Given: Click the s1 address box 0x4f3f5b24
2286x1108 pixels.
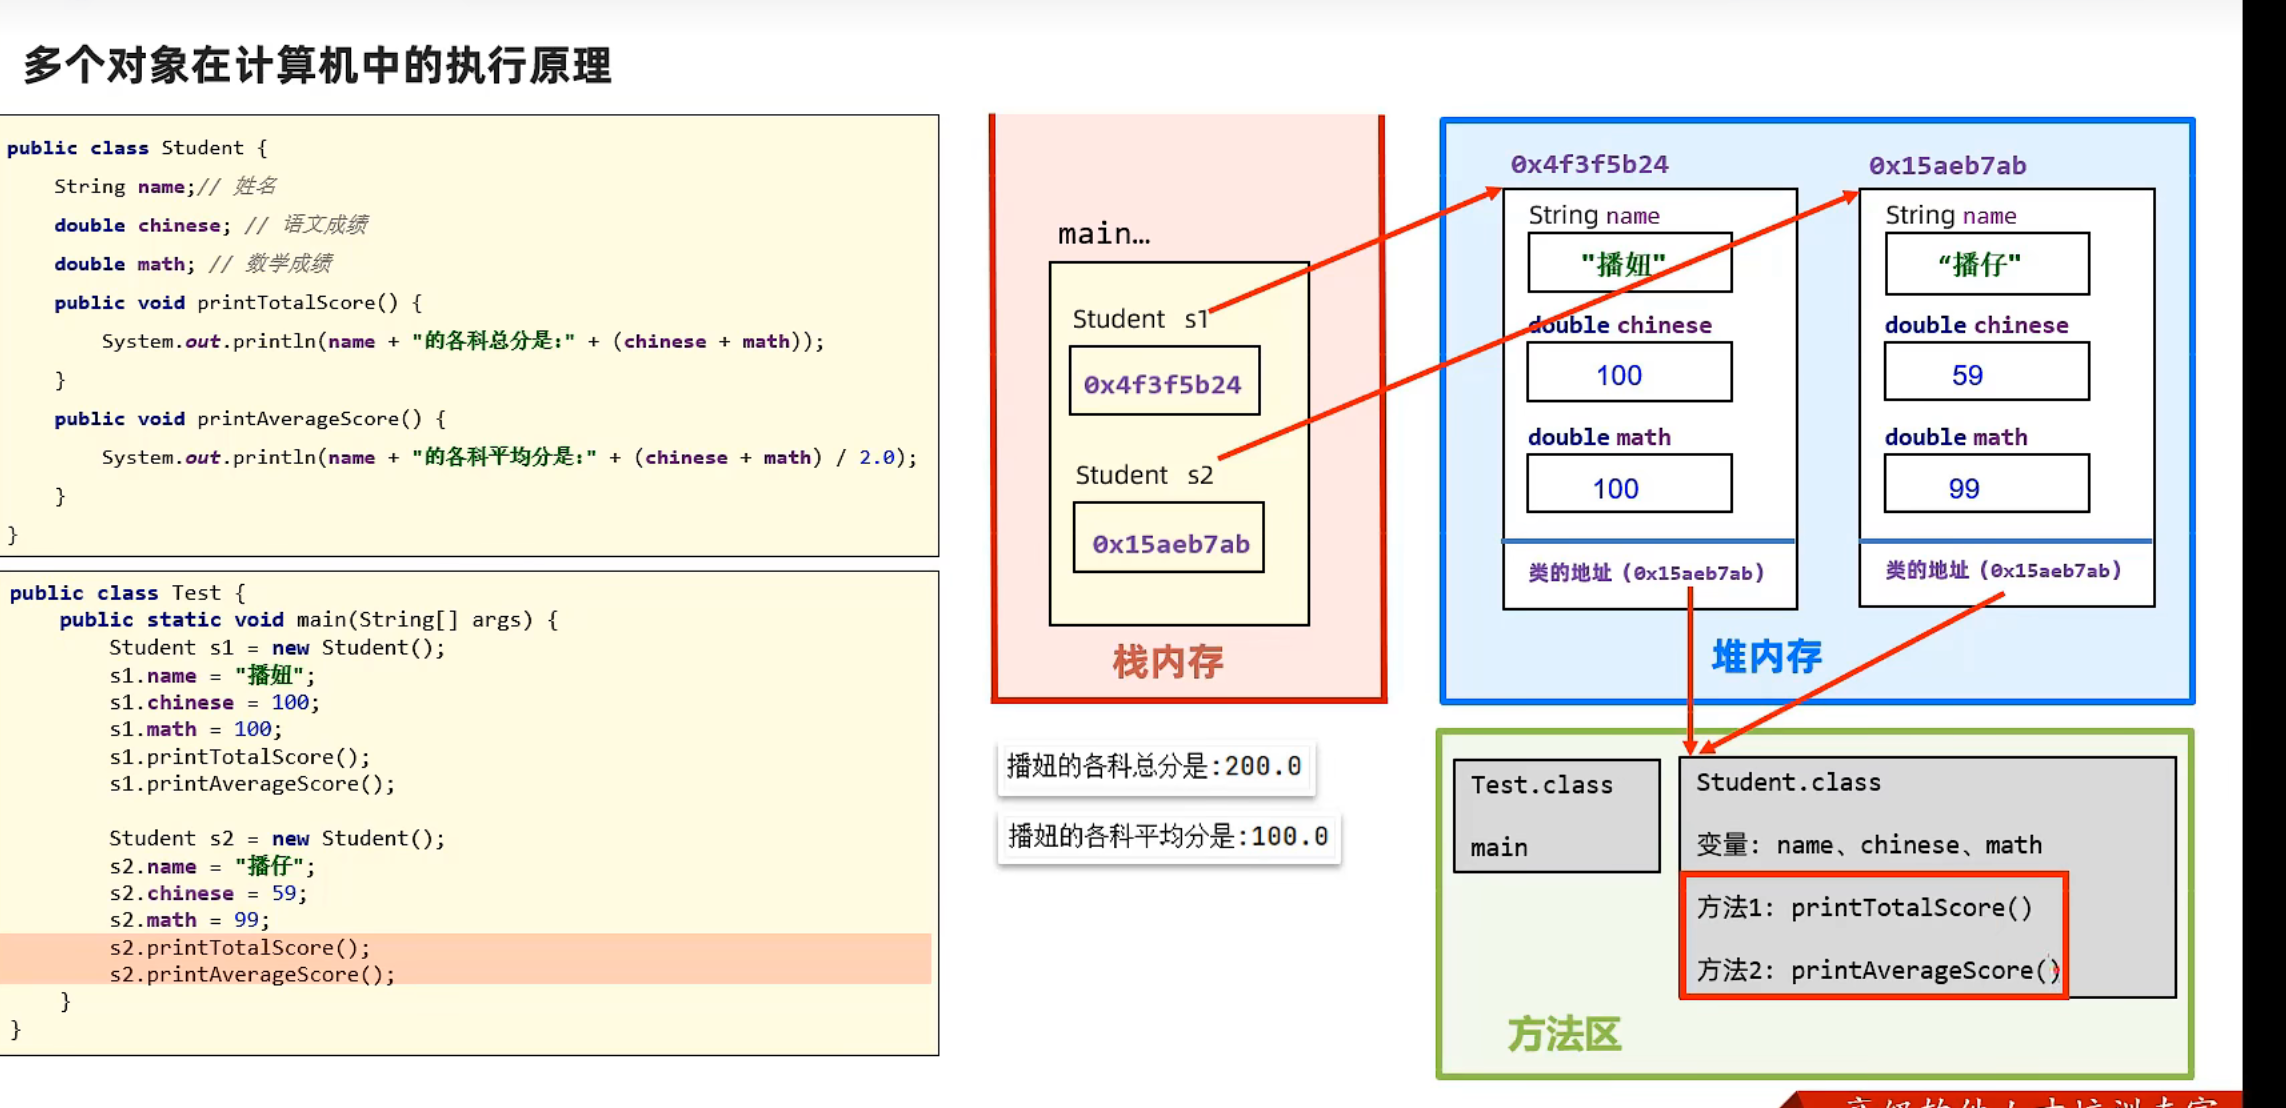Looking at the screenshot, I should [x=1163, y=383].
